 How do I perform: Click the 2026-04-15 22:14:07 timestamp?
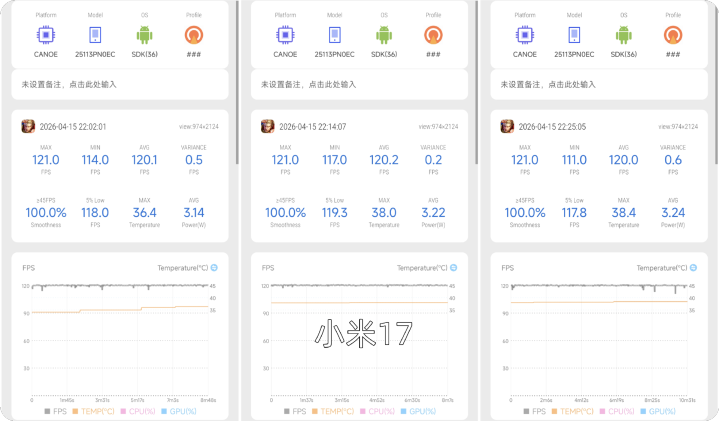[313, 127]
